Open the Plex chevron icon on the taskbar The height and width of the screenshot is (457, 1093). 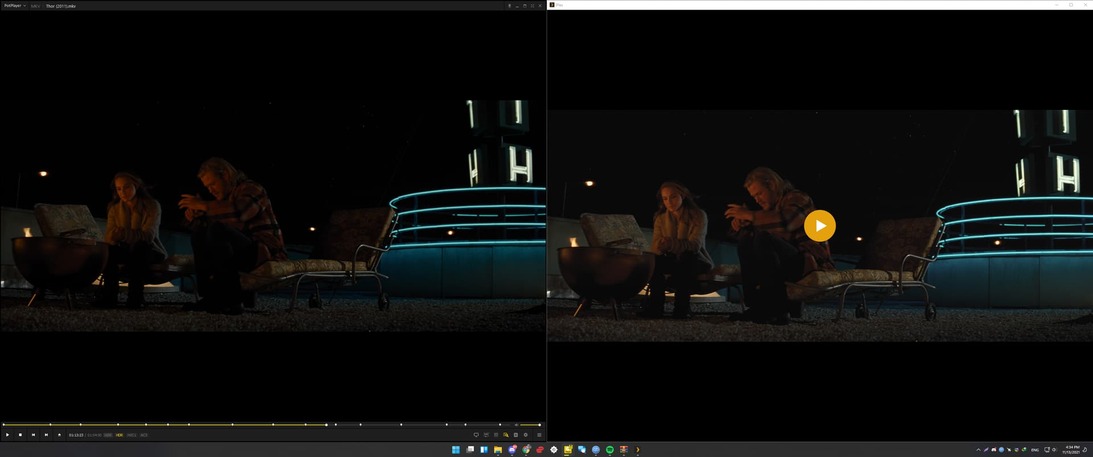click(x=637, y=449)
